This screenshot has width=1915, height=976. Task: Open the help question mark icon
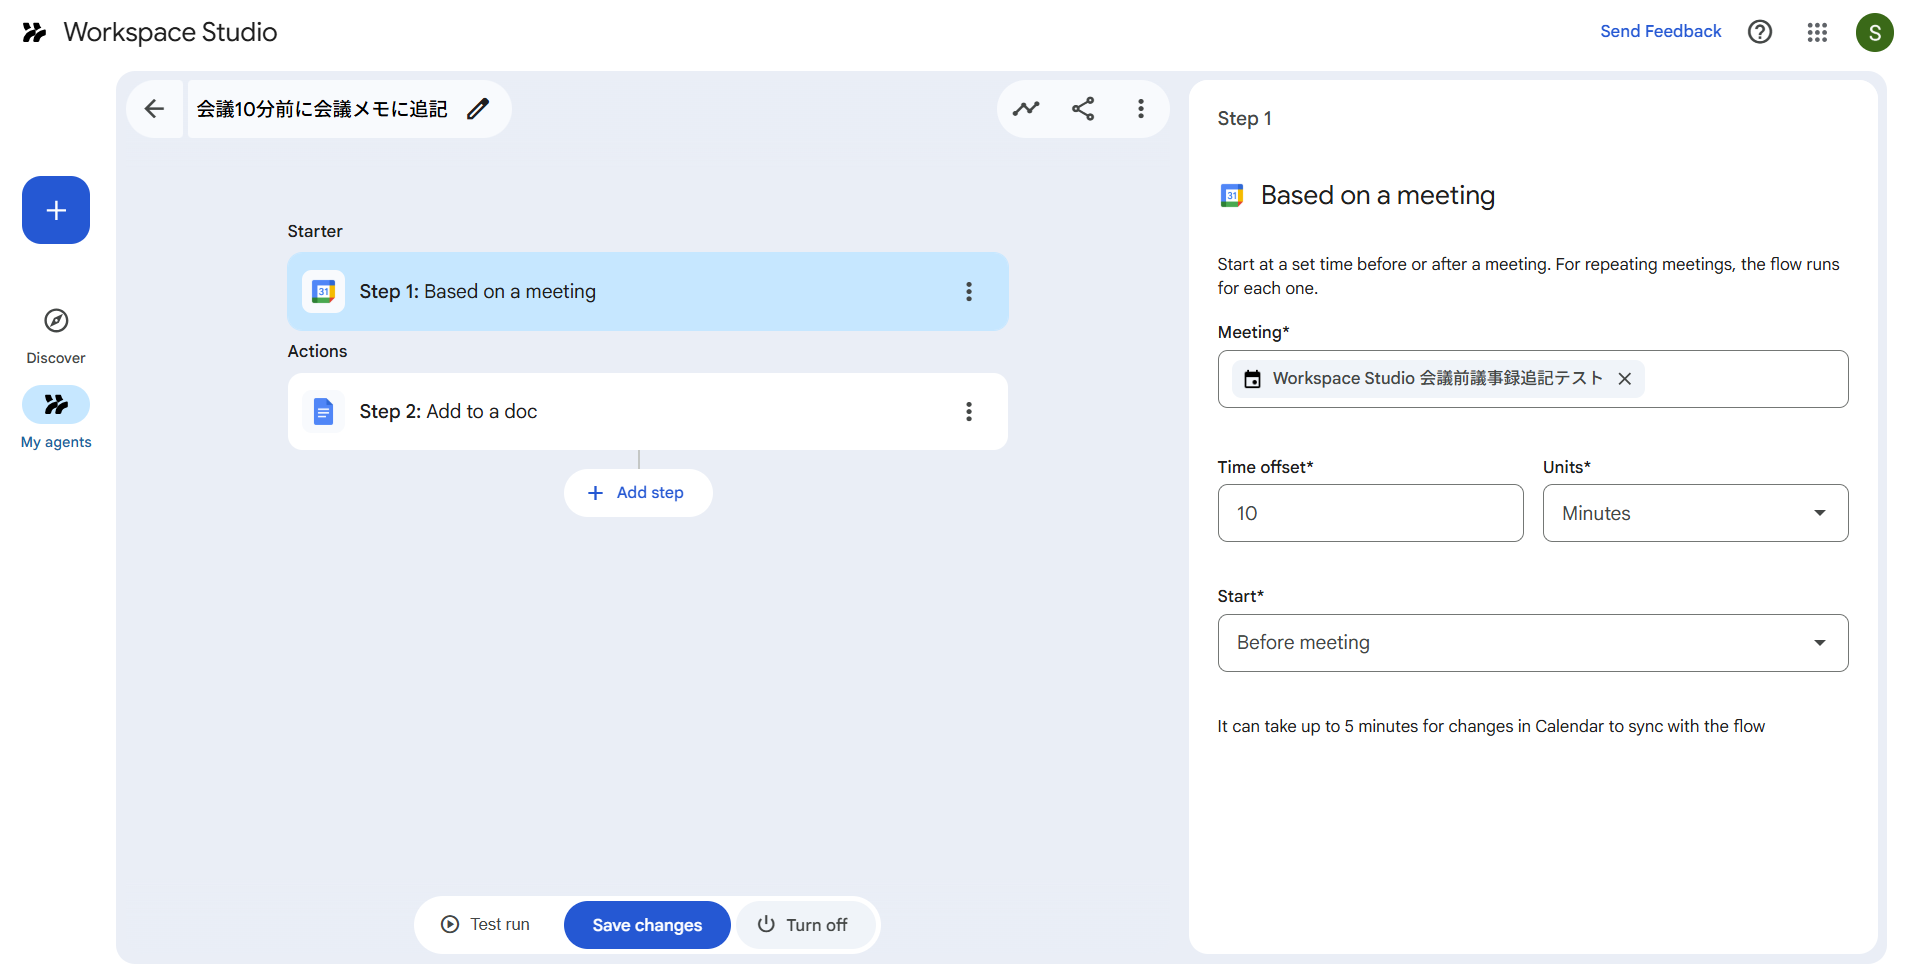[1760, 32]
